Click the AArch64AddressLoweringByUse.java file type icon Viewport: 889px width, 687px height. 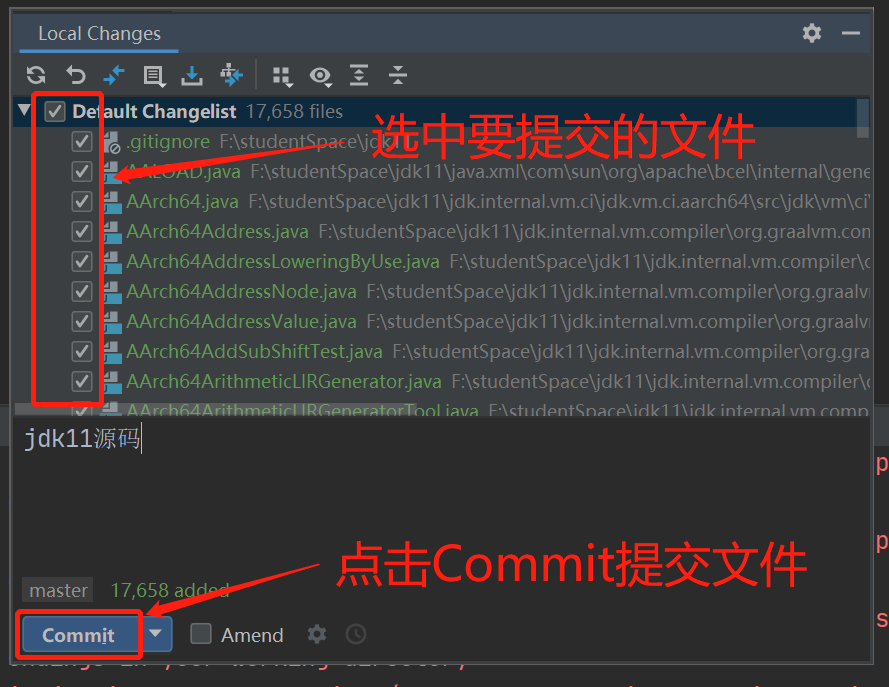(112, 262)
